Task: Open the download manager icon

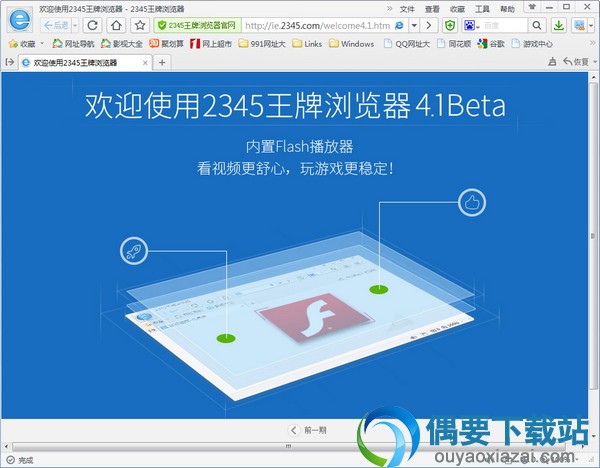Action: (x=559, y=26)
